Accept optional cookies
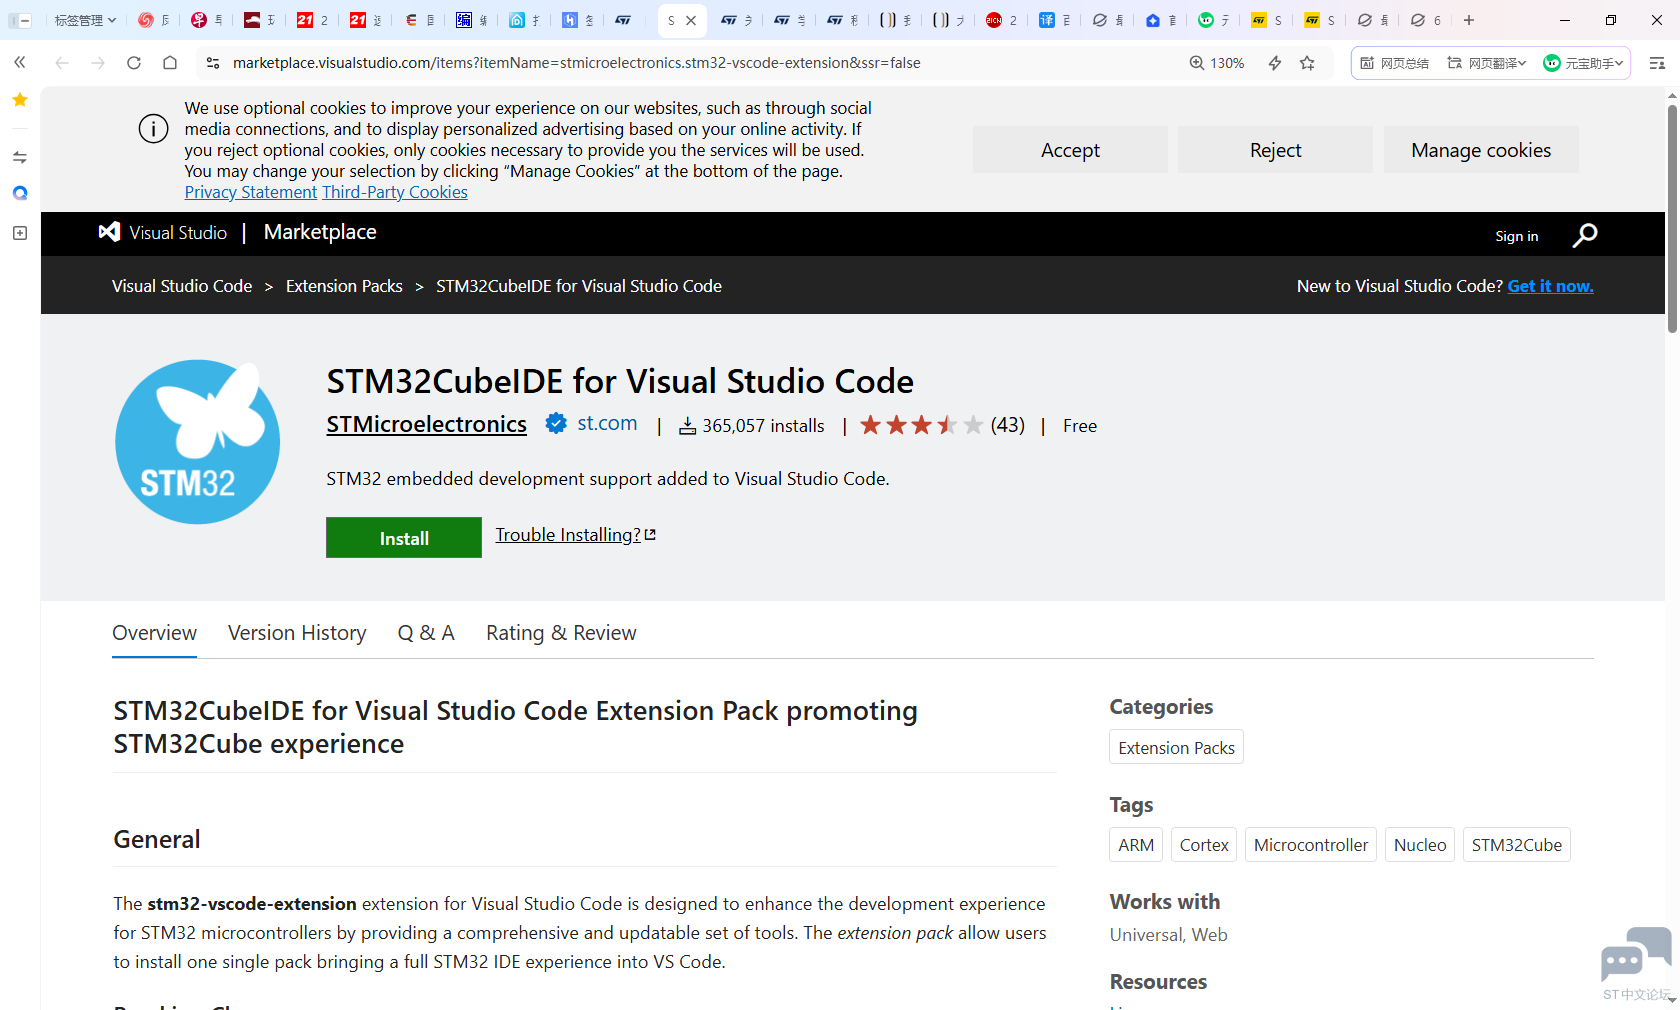 click(x=1070, y=150)
